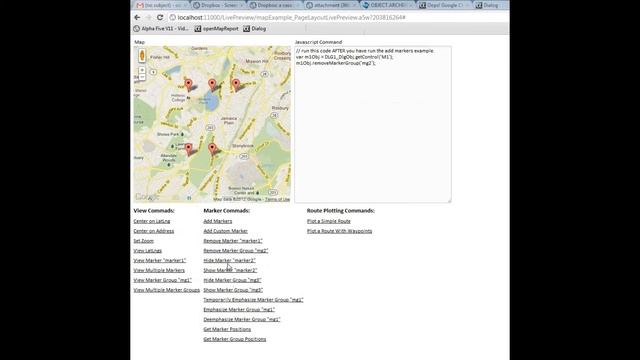
Task: Switch to the attachment tab
Action: pos(330,5)
